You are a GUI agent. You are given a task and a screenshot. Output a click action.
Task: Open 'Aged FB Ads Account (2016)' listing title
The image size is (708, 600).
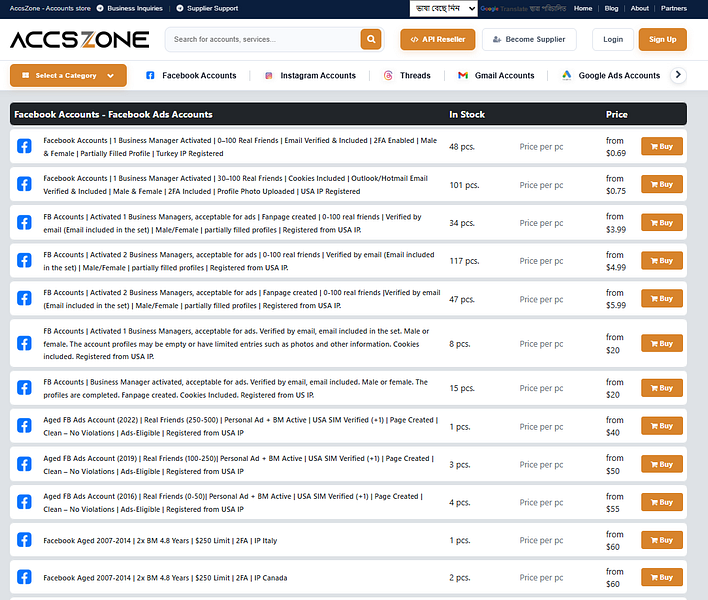point(233,502)
